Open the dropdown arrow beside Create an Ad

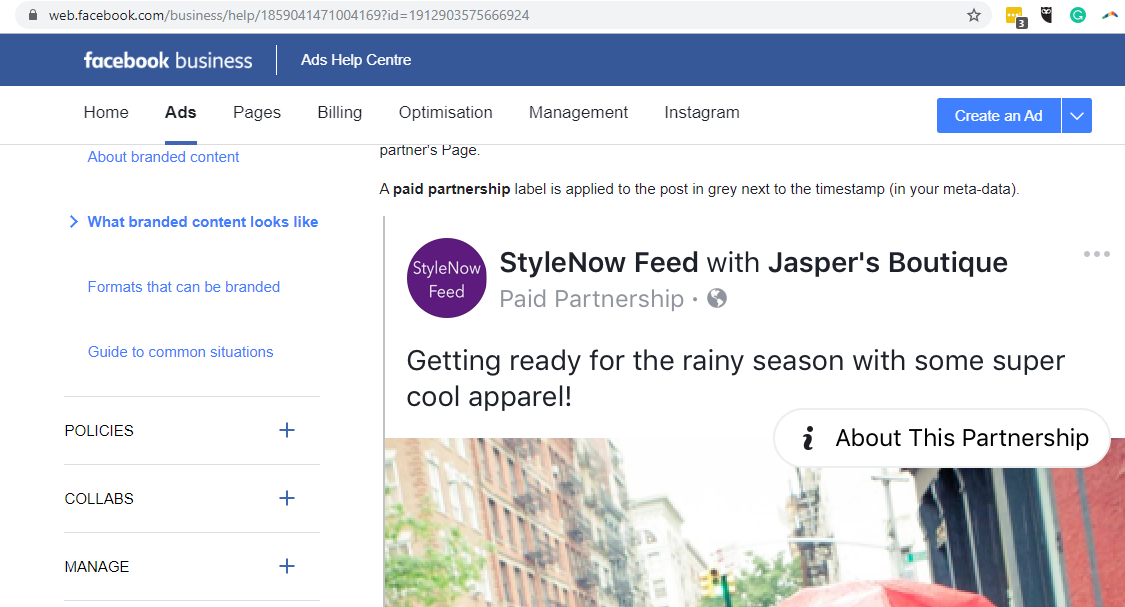click(x=1076, y=116)
